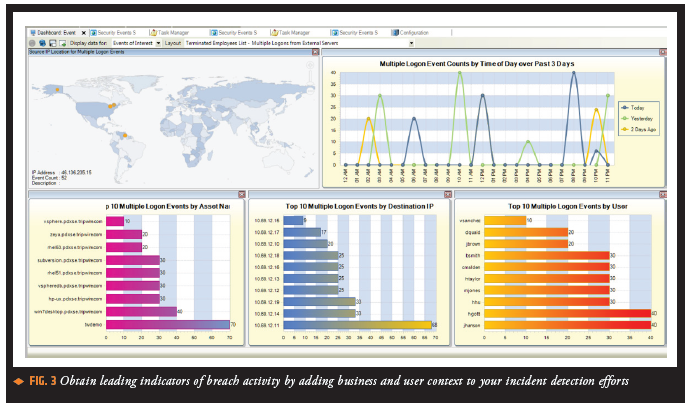Click the 10.69.12.11 destination IP bar
This screenshot has height=409, width=691.
(x=357, y=325)
